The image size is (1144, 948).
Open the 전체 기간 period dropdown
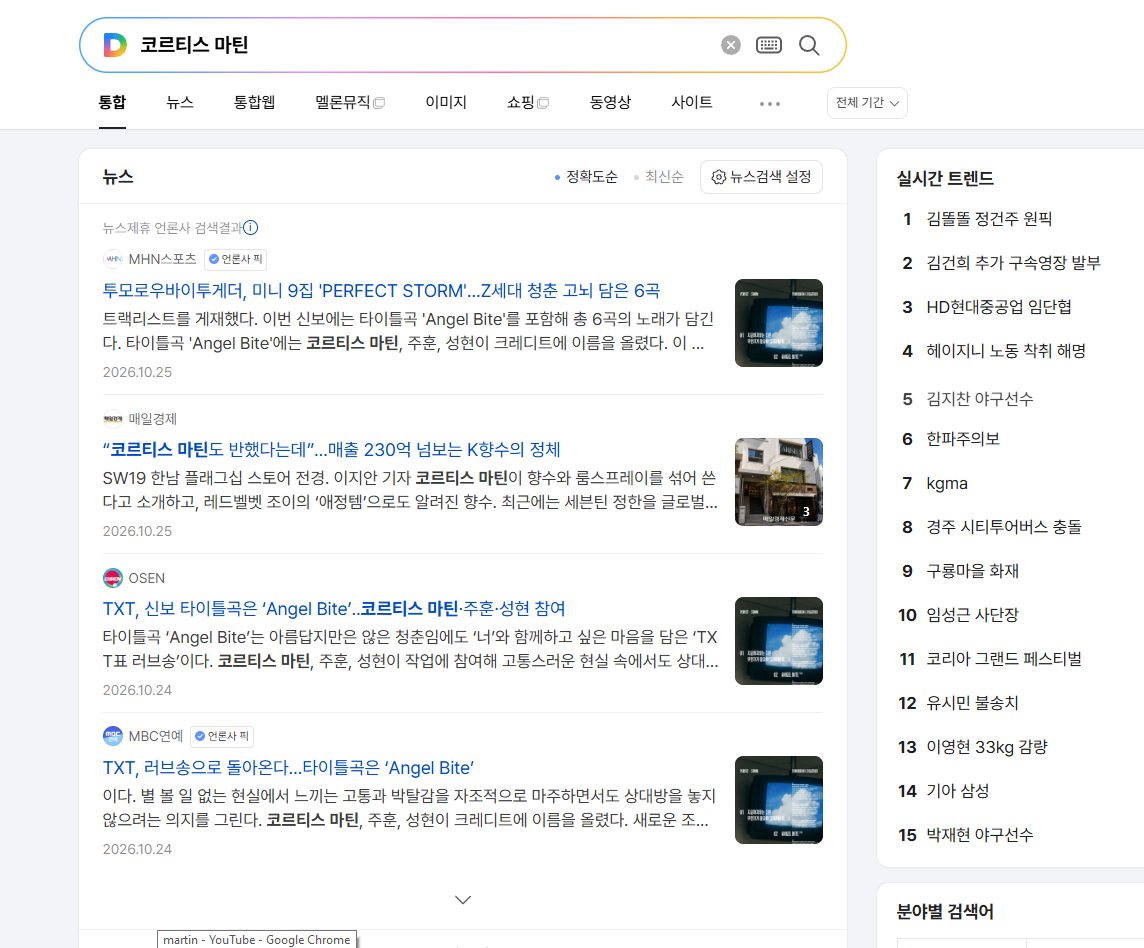pyautogui.click(x=867, y=103)
